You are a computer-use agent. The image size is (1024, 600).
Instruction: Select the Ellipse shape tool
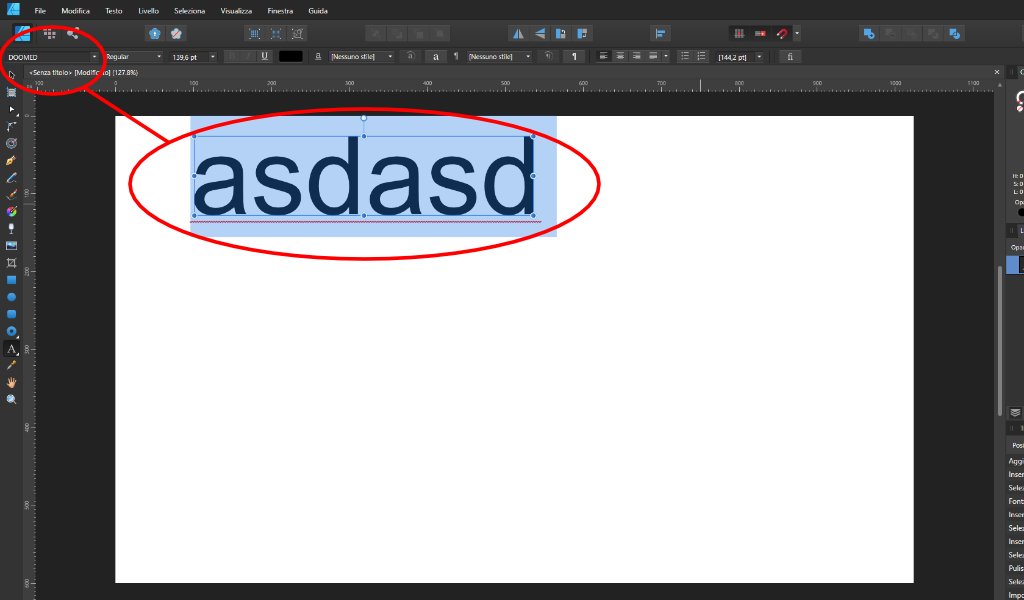[11, 296]
